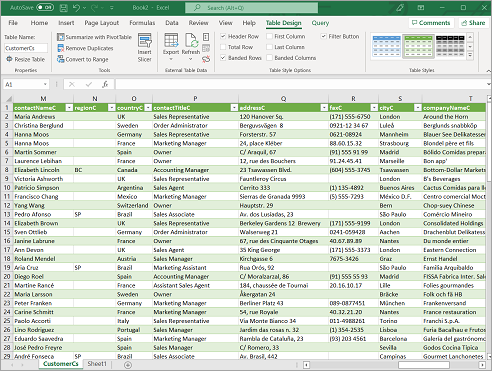This screenshot has width=492, height=371.
Task: Click the Redo arrow icon
Action: click(94, 8)
